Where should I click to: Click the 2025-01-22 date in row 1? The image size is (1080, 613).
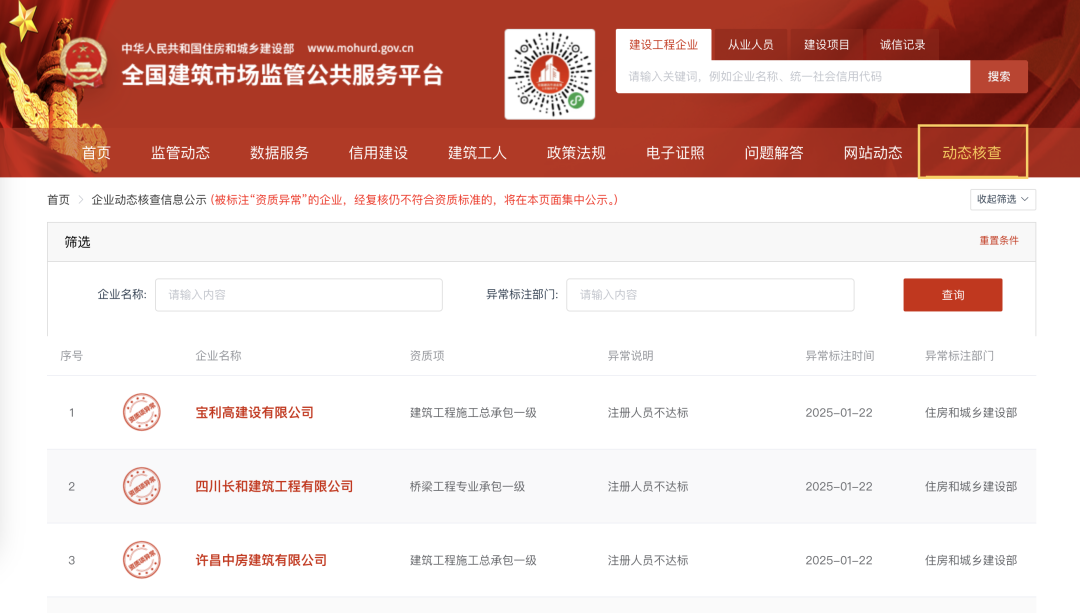pyautogui.click(x=839, y=413)
